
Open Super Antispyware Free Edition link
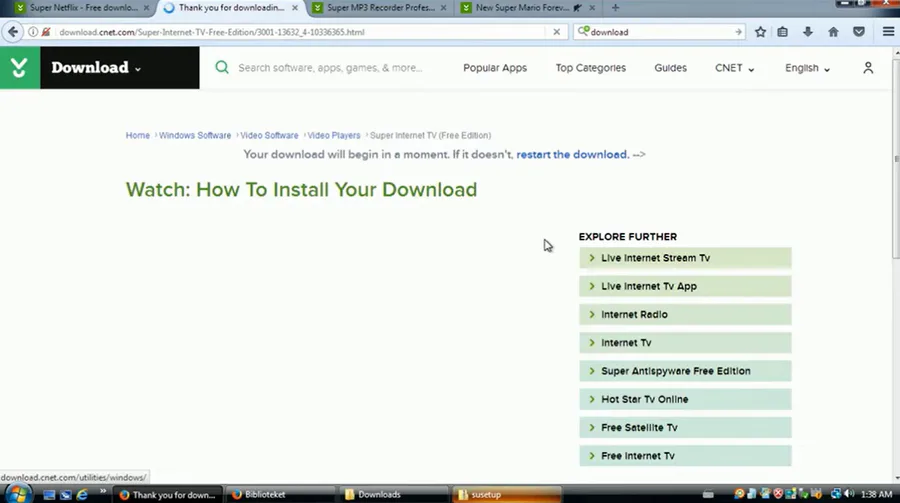tap(685, 371)
